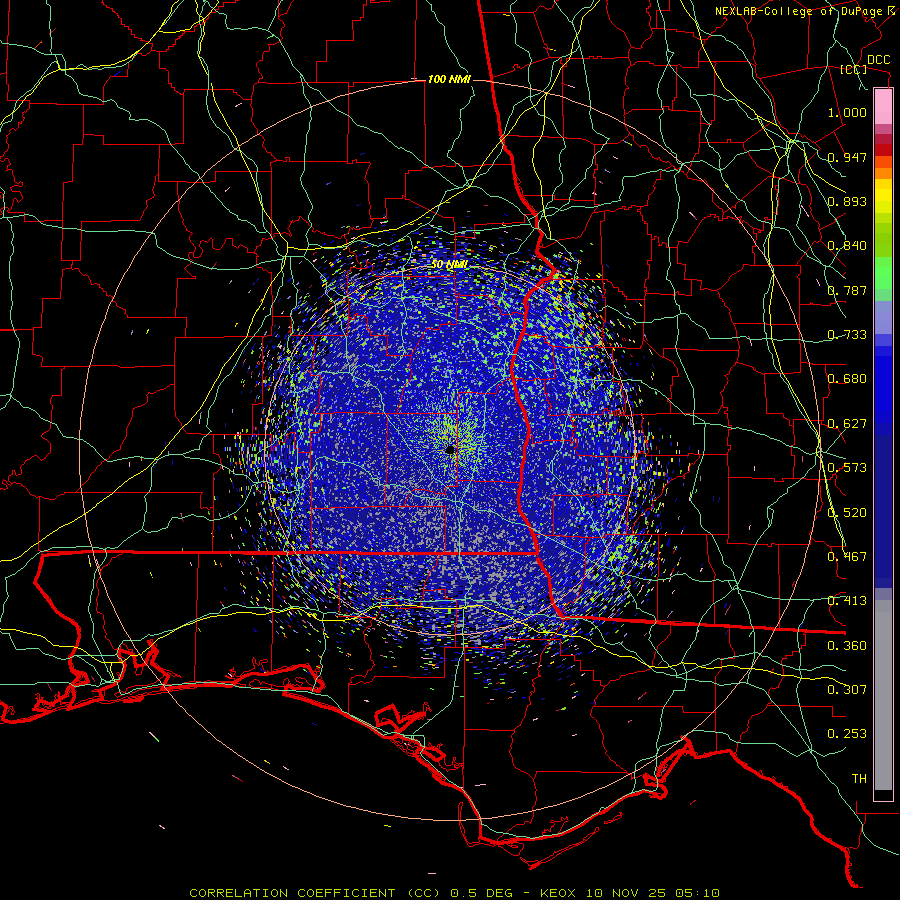Click the 0.787 color scale value
The height and width of the screenshot is (900, 900).
(x=847, y=290)
